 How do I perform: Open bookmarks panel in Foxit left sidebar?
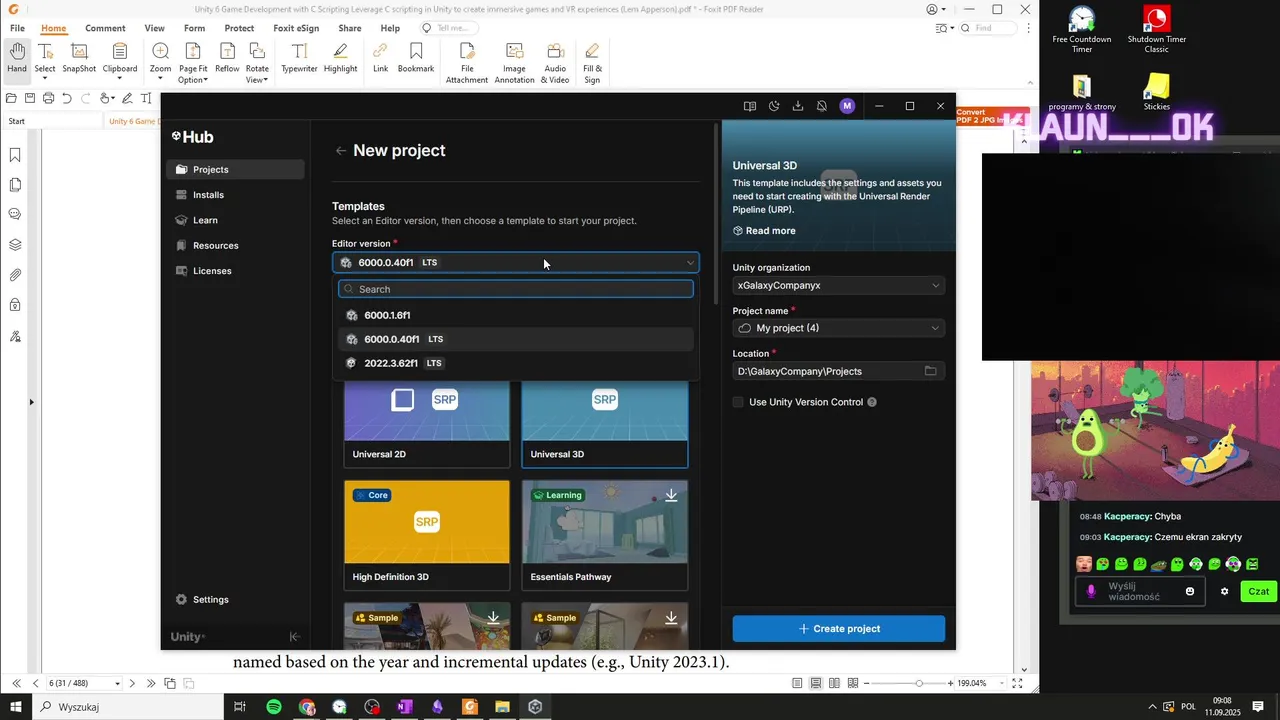point(15,155)
